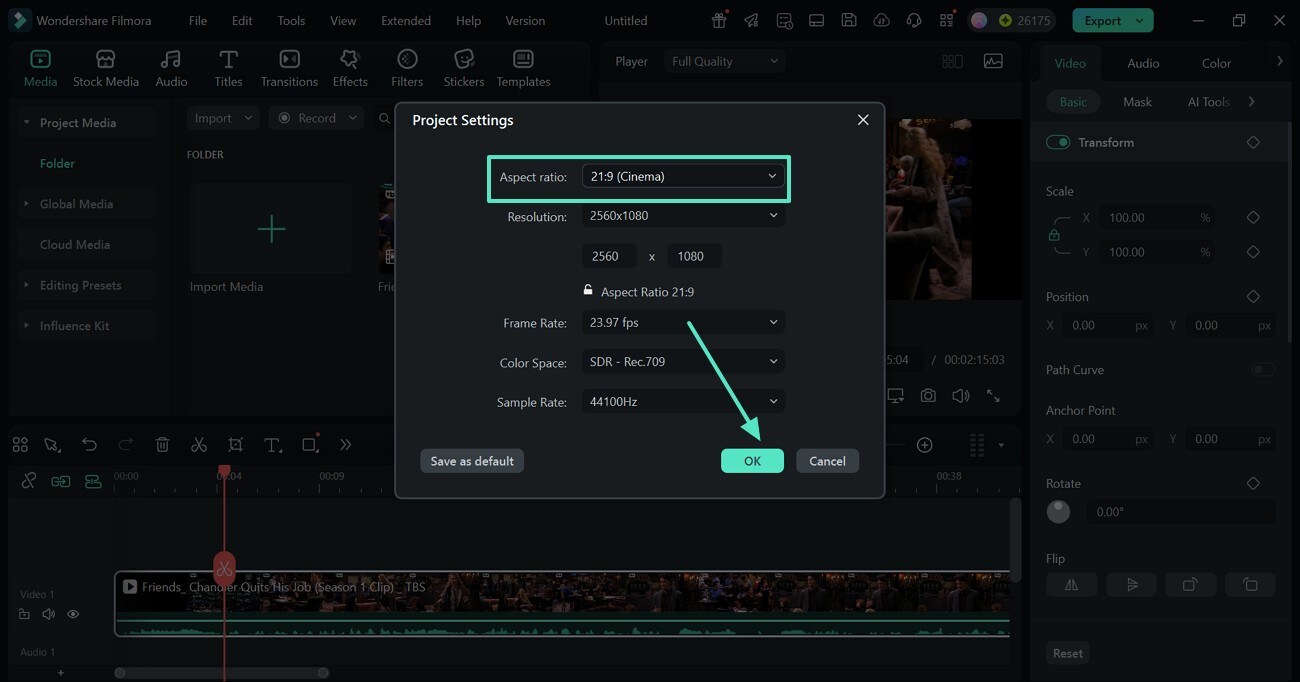
Task: Click the gift icon in the top bar
Action: (x=718, y=20)
